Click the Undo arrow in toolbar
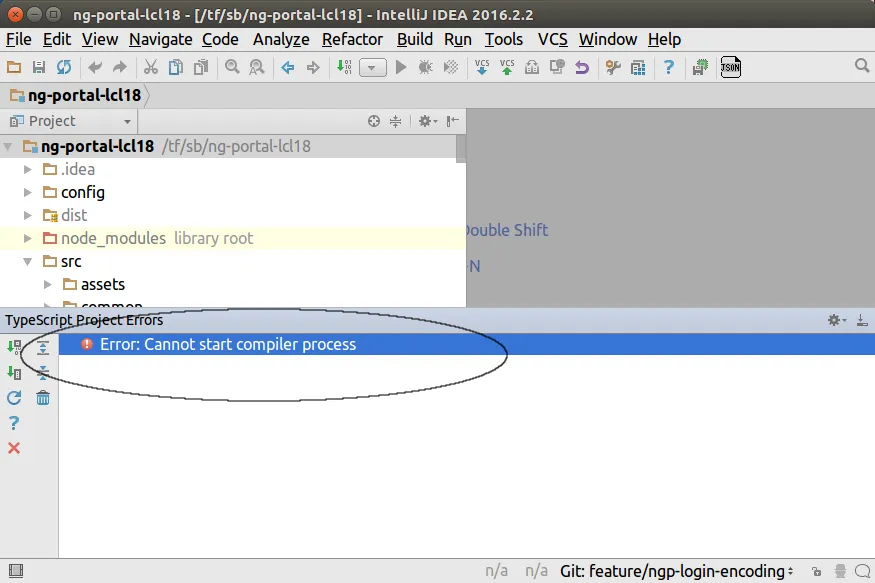The width and height of the screenshot is (875, 583). (x=95, y=68)
